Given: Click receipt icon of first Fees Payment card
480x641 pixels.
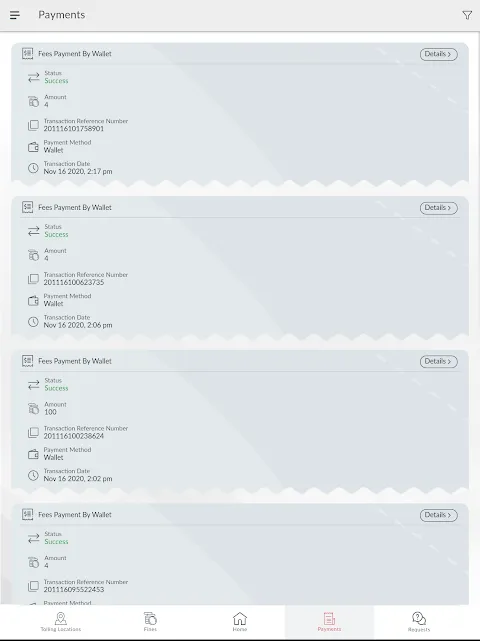Looking at the screenshot, I should (27, 54).
